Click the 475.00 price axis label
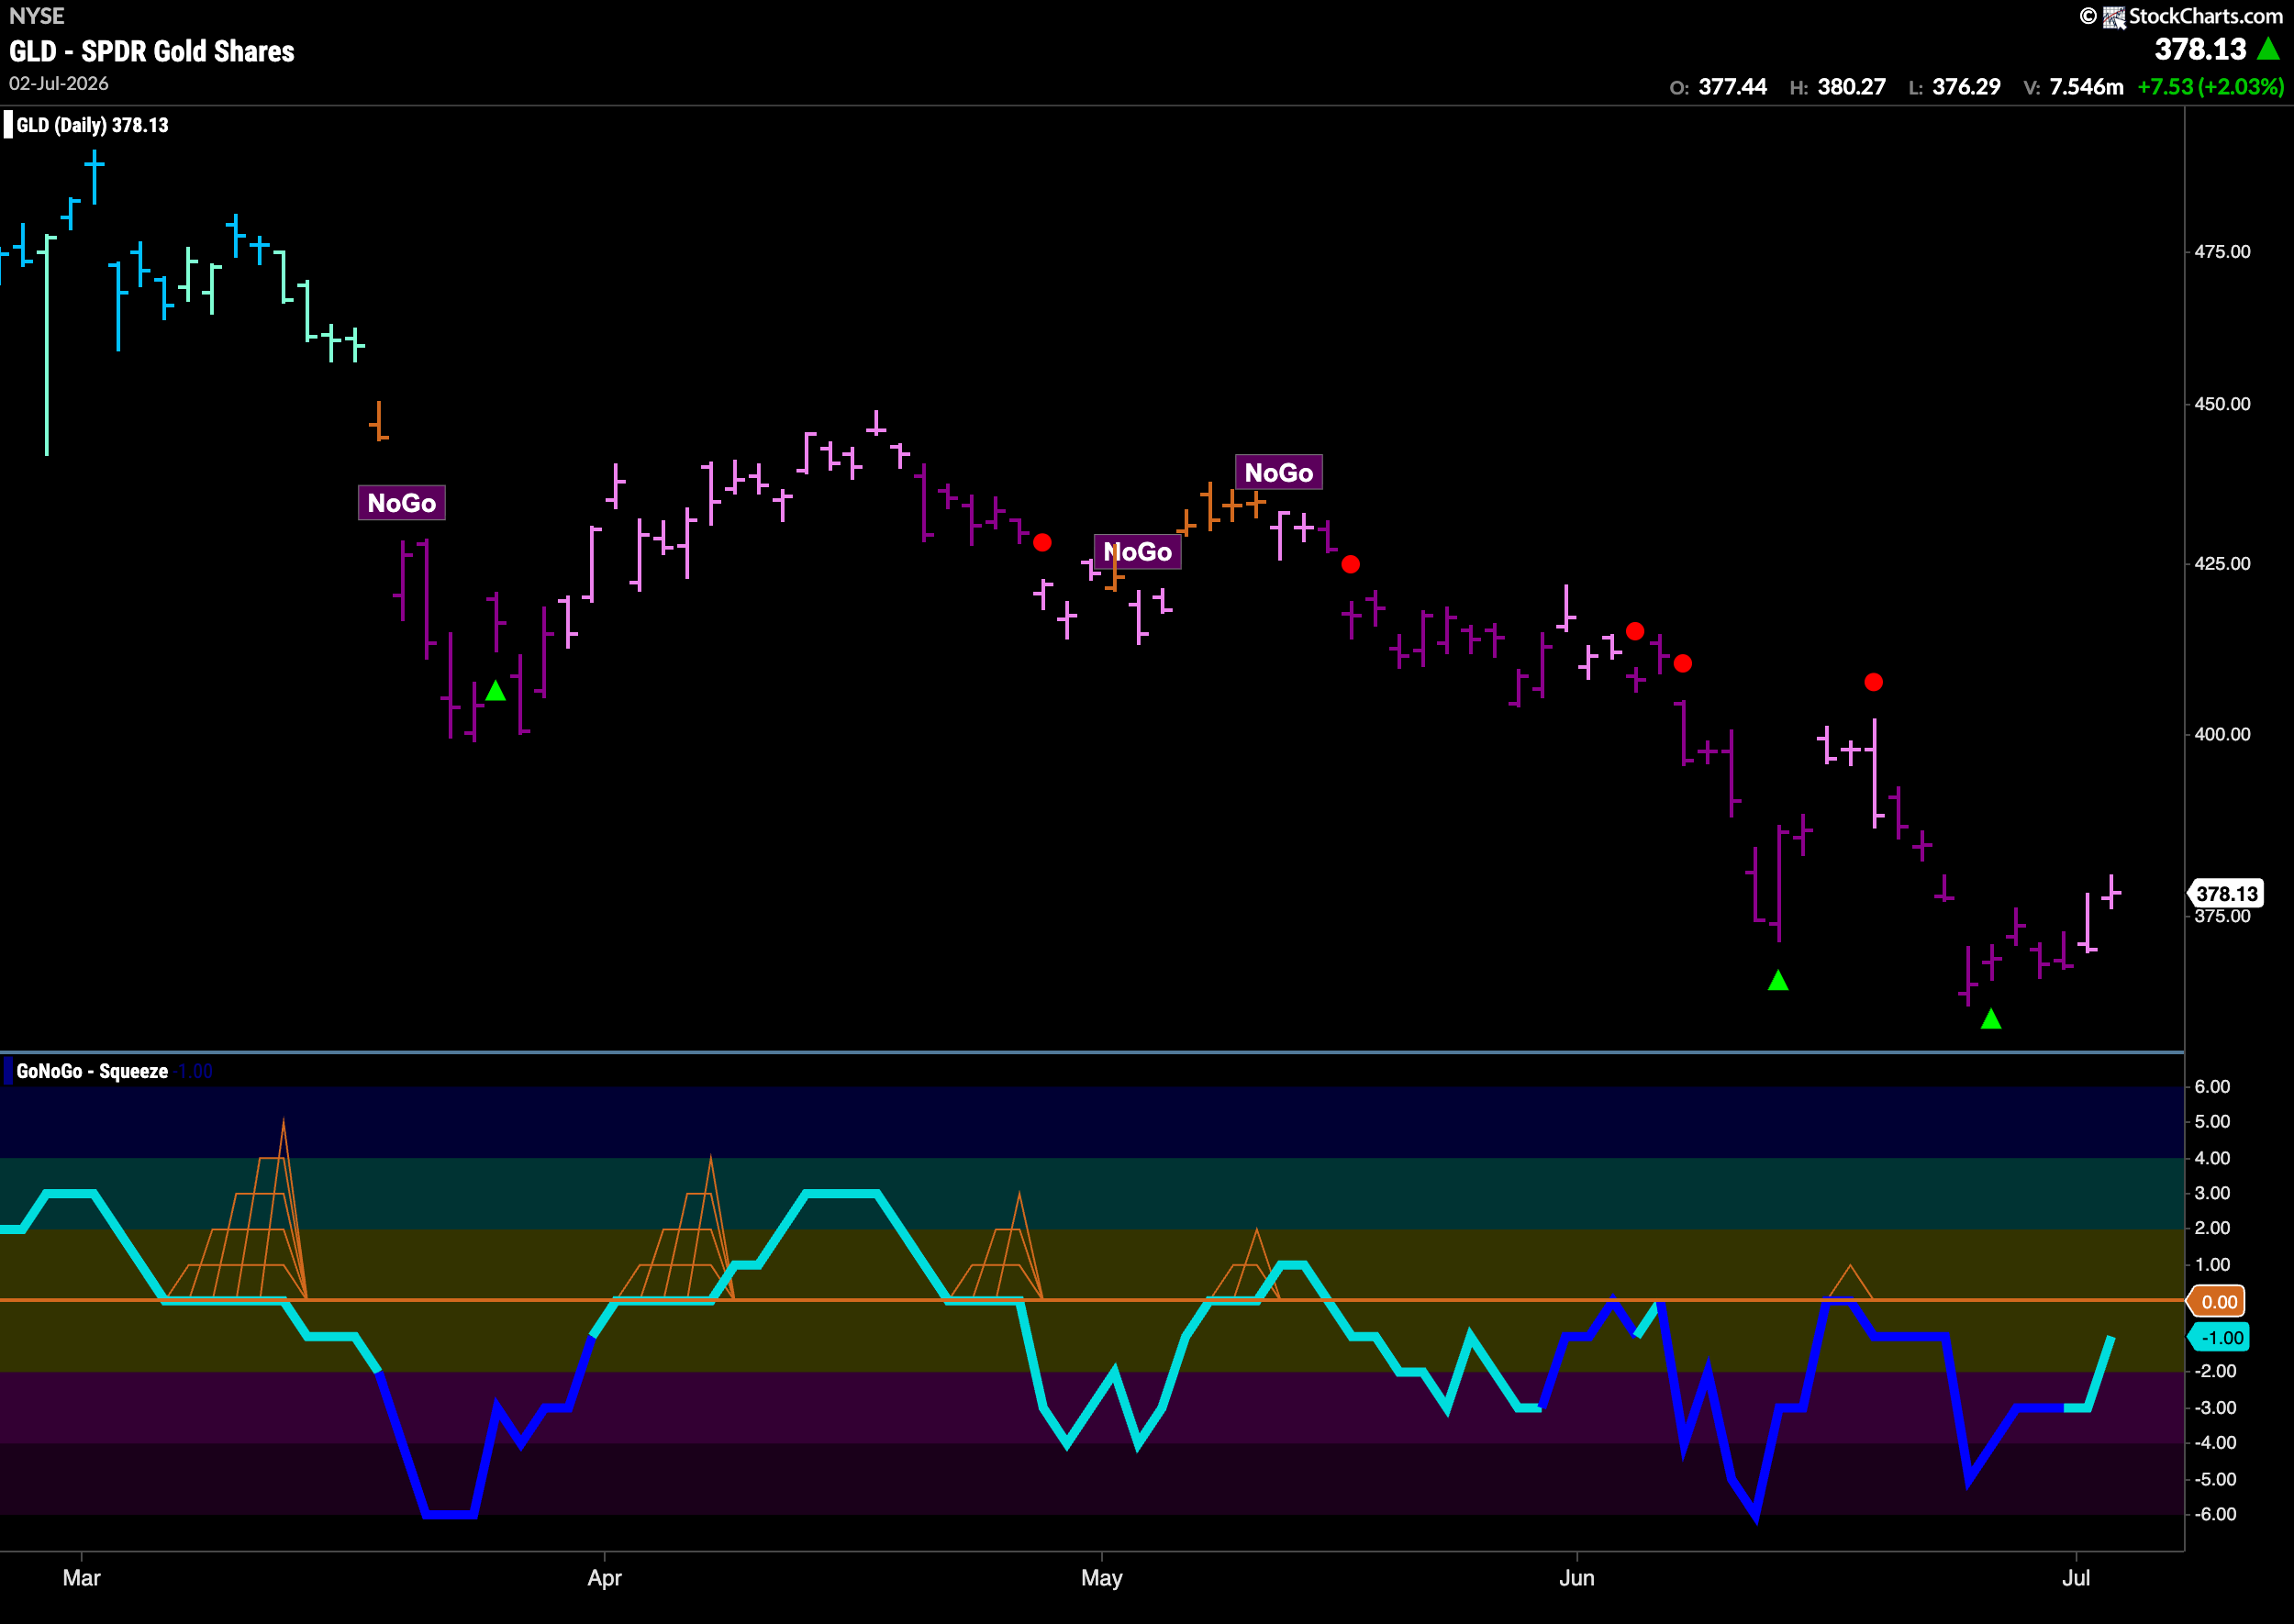Viewport: 2294px width, 1624px height. [2222, 252]
